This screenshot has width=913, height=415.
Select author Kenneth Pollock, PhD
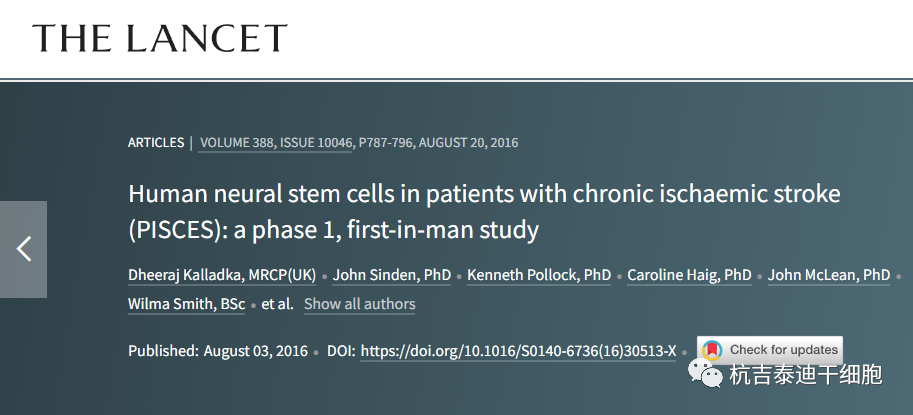click(539, 275)
